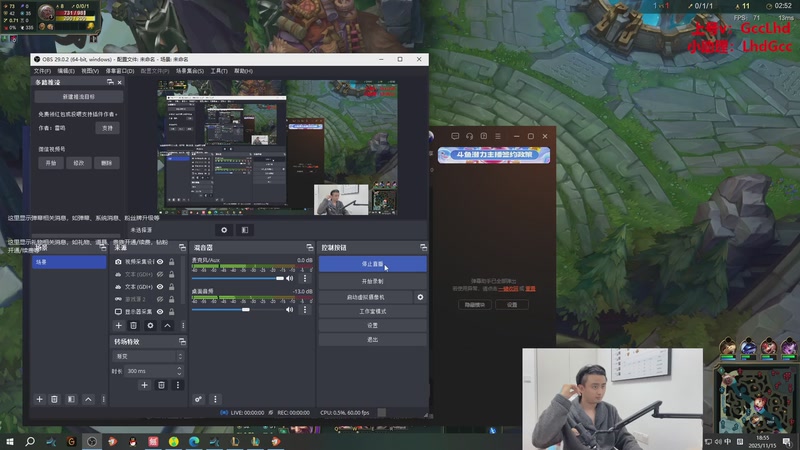Click the Exit button in Controls

pyautogui.click(x=372, y=340)
